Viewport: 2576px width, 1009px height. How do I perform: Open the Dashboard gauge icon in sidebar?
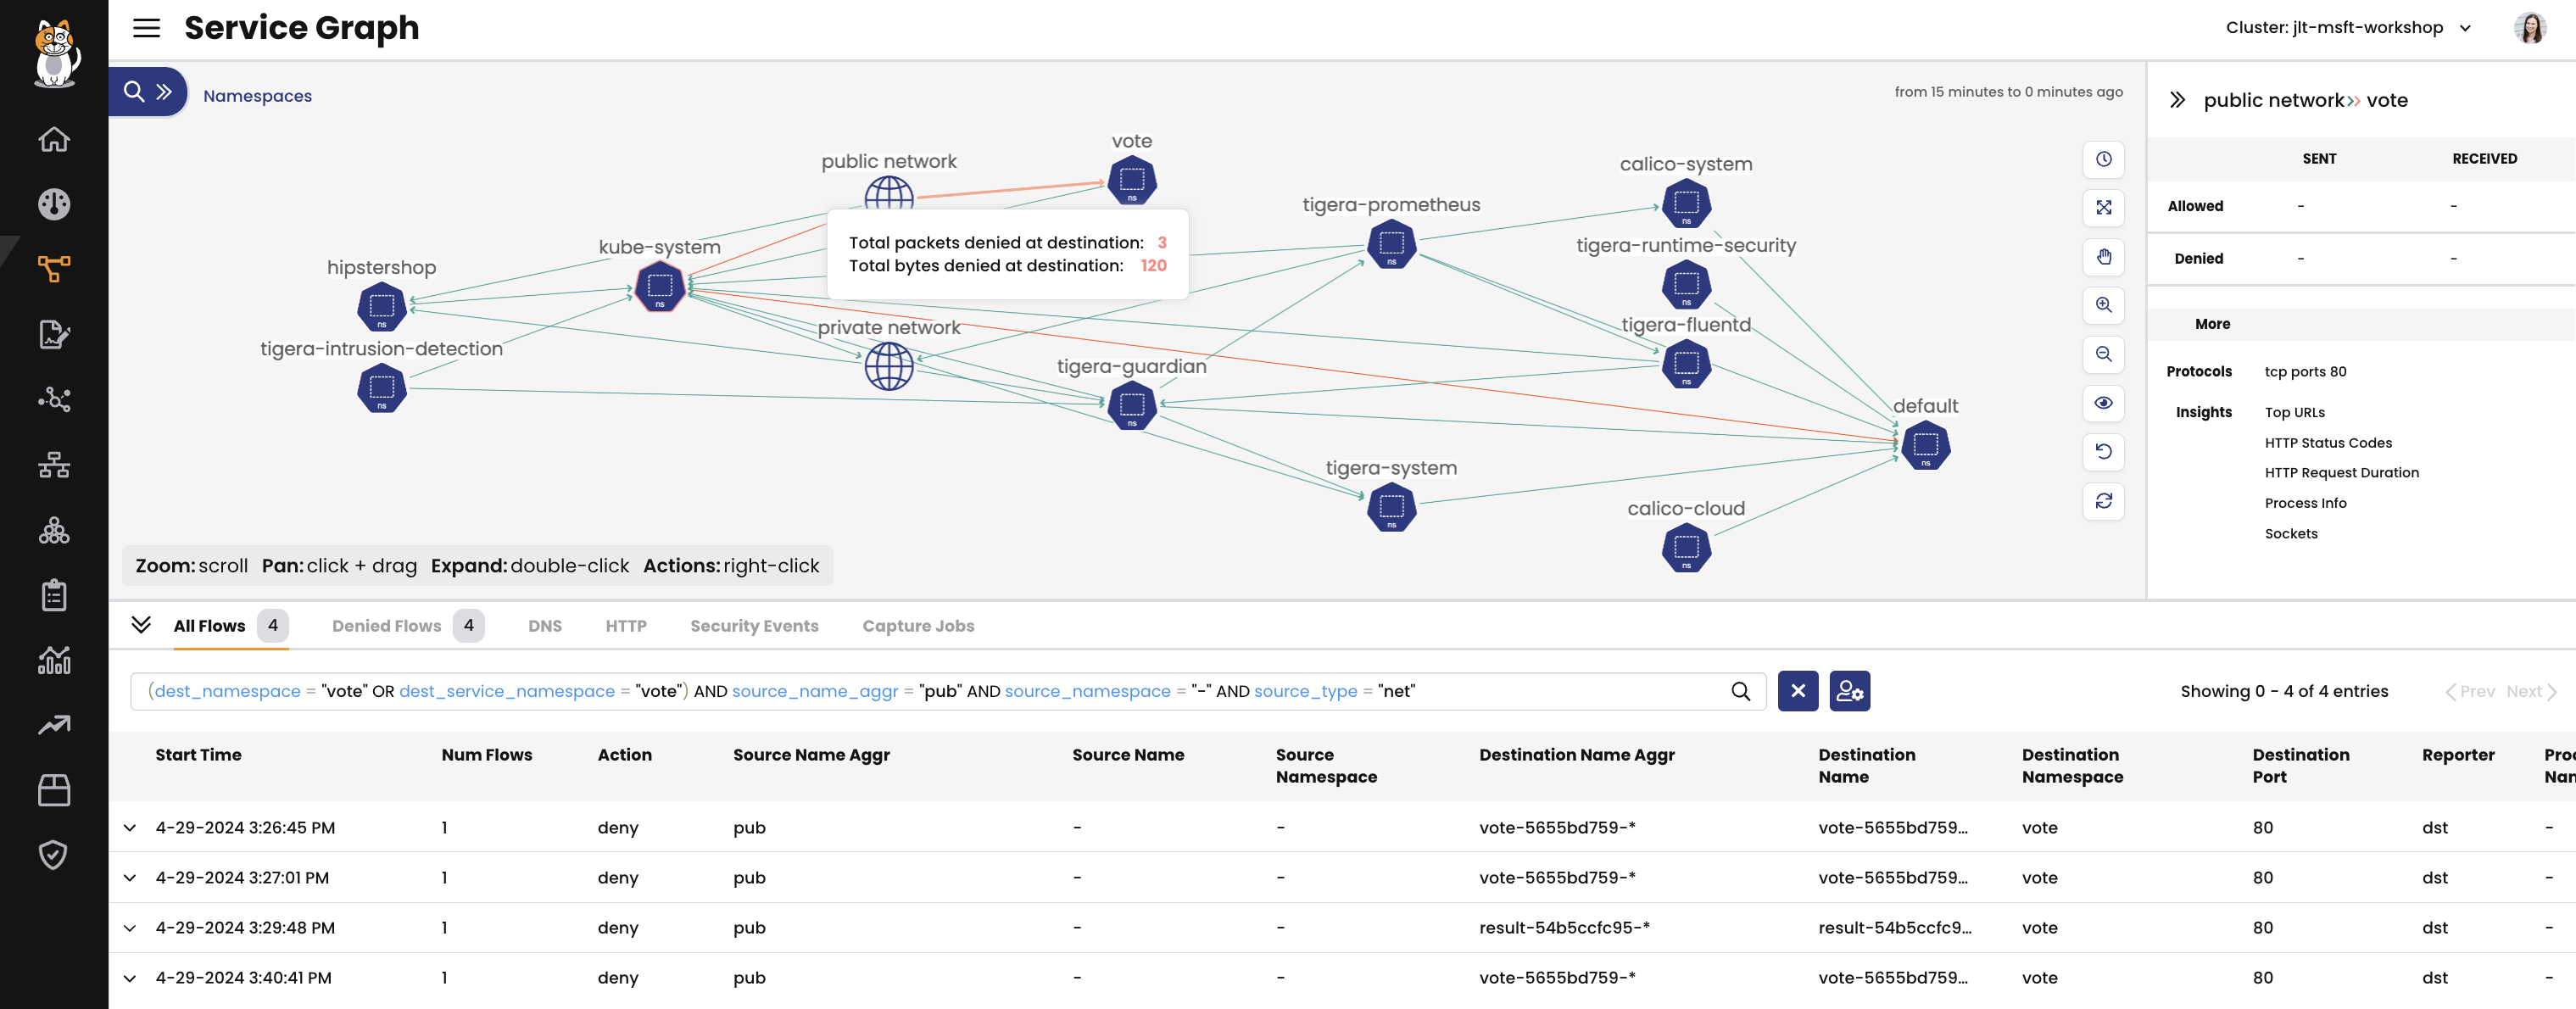[x=54, y=204]
